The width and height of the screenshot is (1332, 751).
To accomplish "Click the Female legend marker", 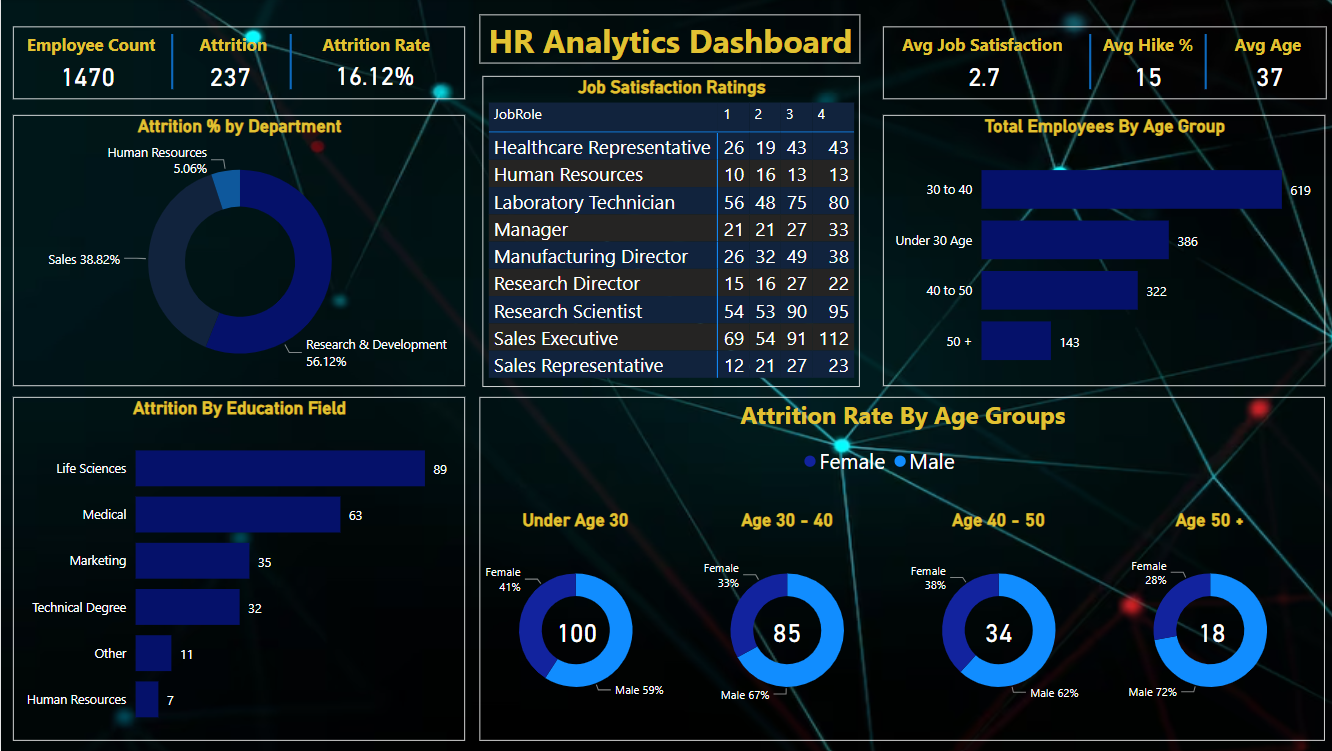I will tap(810, 462).
